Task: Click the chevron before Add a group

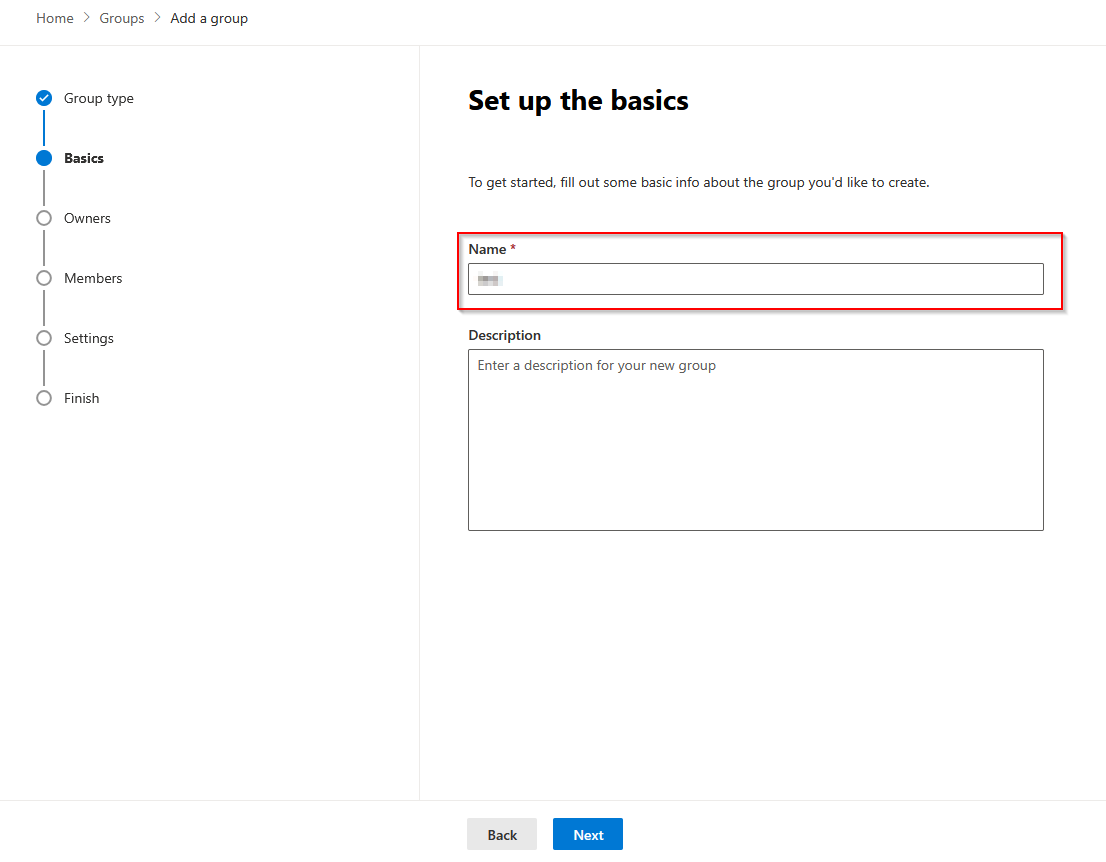Action: 158,18
